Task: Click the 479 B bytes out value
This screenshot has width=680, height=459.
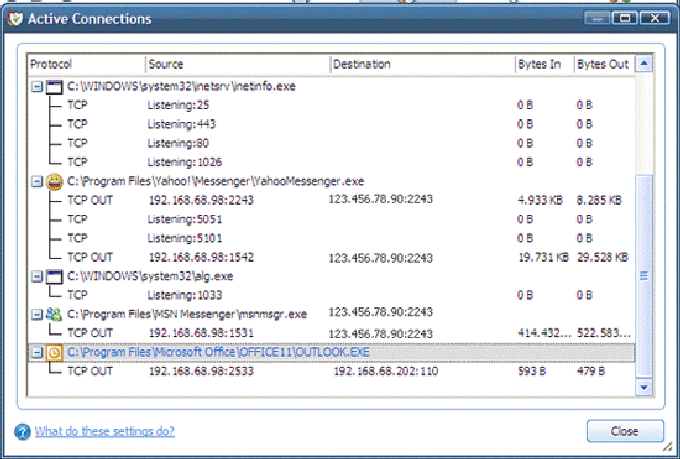Action: tap(591, 371)
